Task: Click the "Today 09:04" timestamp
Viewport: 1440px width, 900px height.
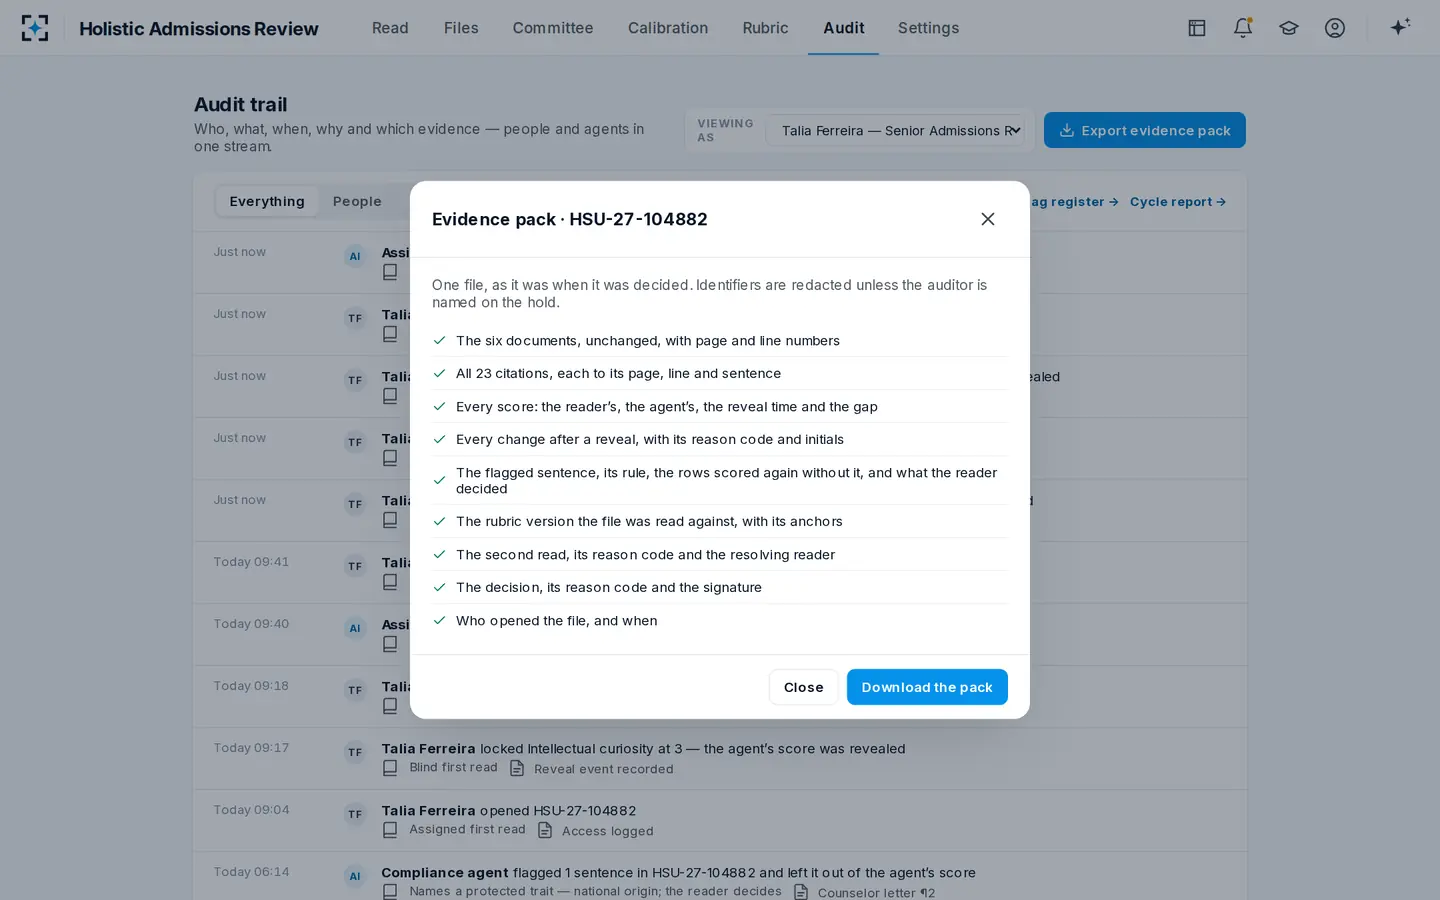Action: click(x=251, y=810)
